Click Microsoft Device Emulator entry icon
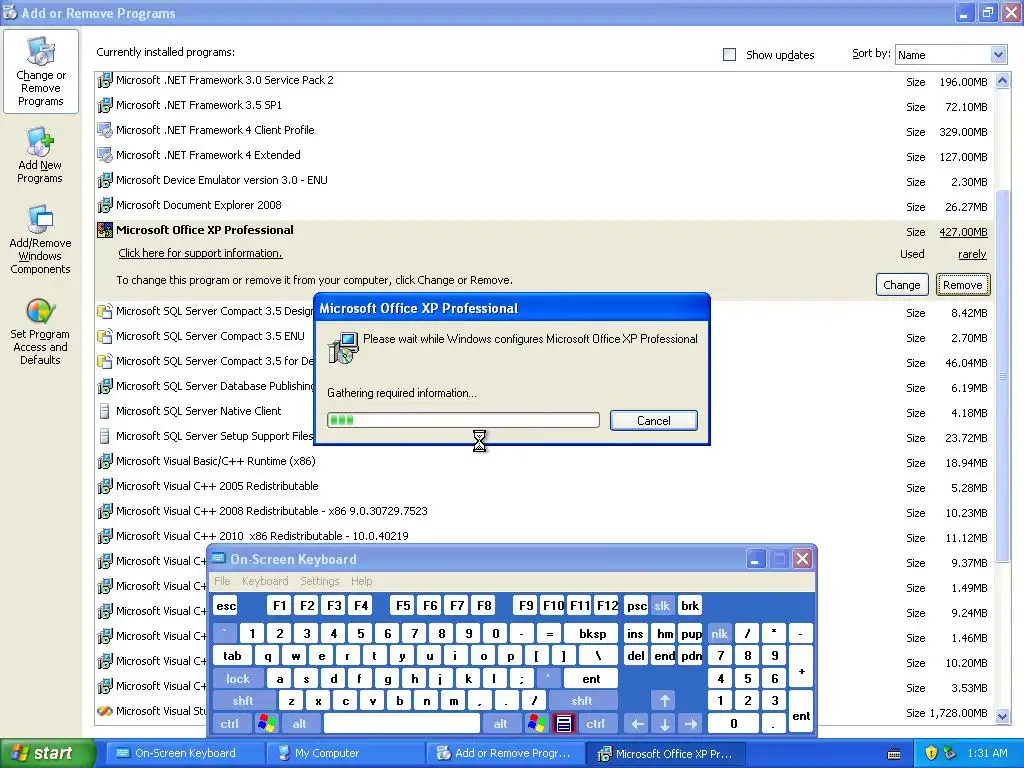1024x768 pixels. click(104, 180)
